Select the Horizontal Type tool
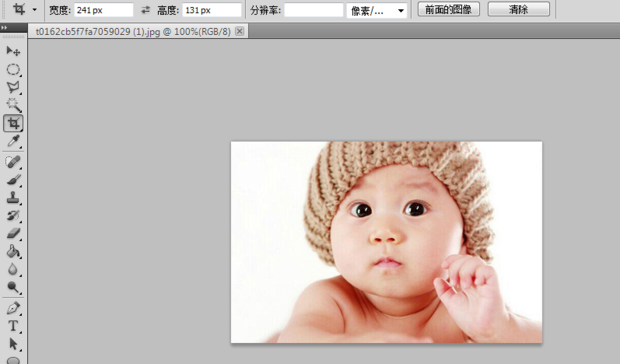Image resolution: width=620 pixels, height=364 pixels. click(x=13, y=326)
